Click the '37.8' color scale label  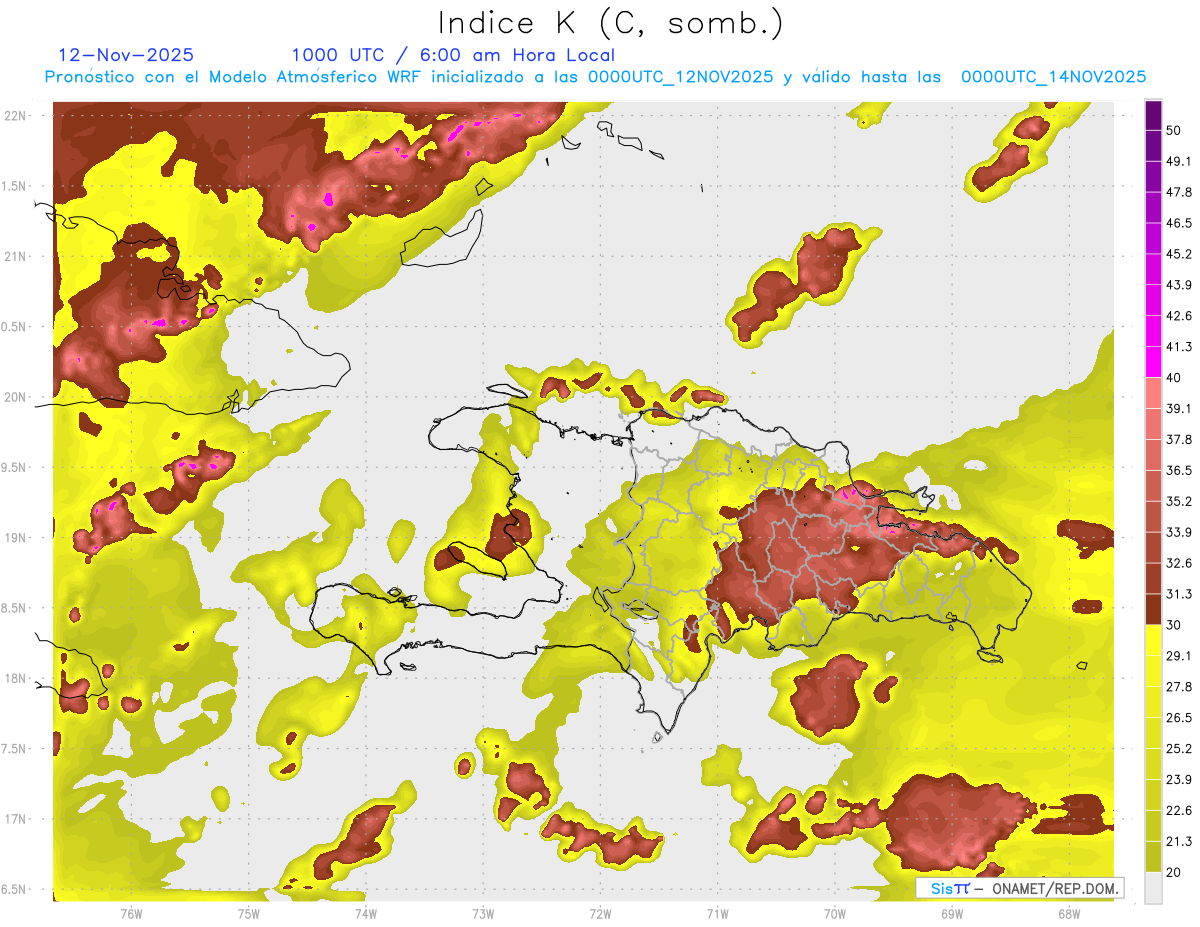1179,439
